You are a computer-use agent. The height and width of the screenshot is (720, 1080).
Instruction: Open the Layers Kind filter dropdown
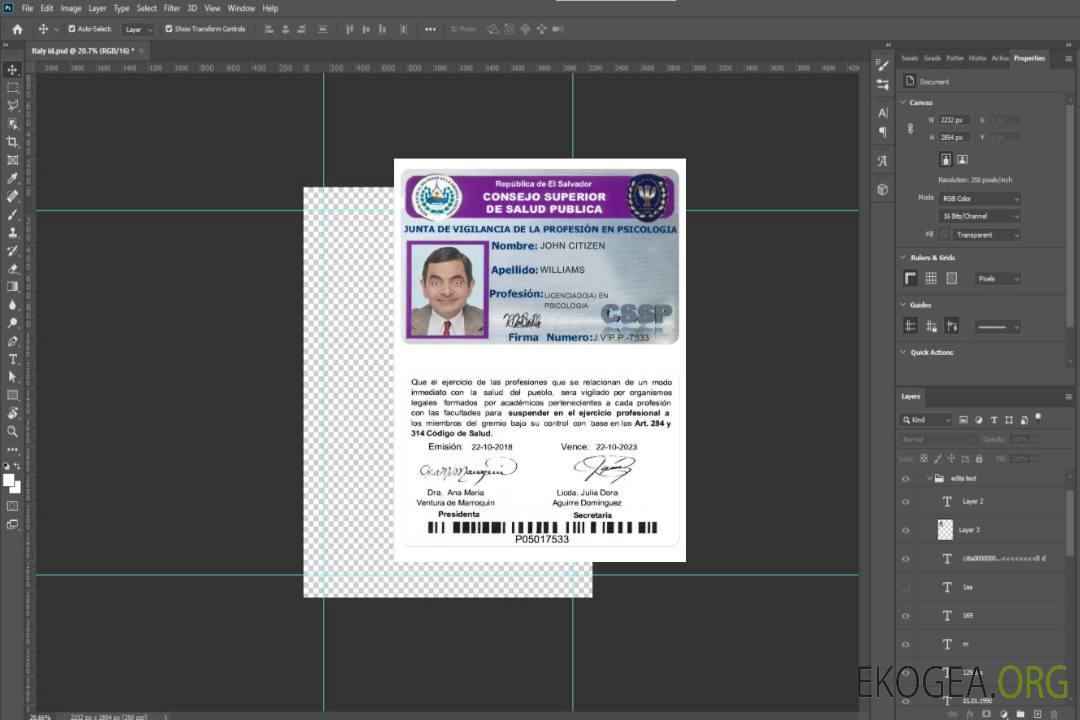click(926, 420)
